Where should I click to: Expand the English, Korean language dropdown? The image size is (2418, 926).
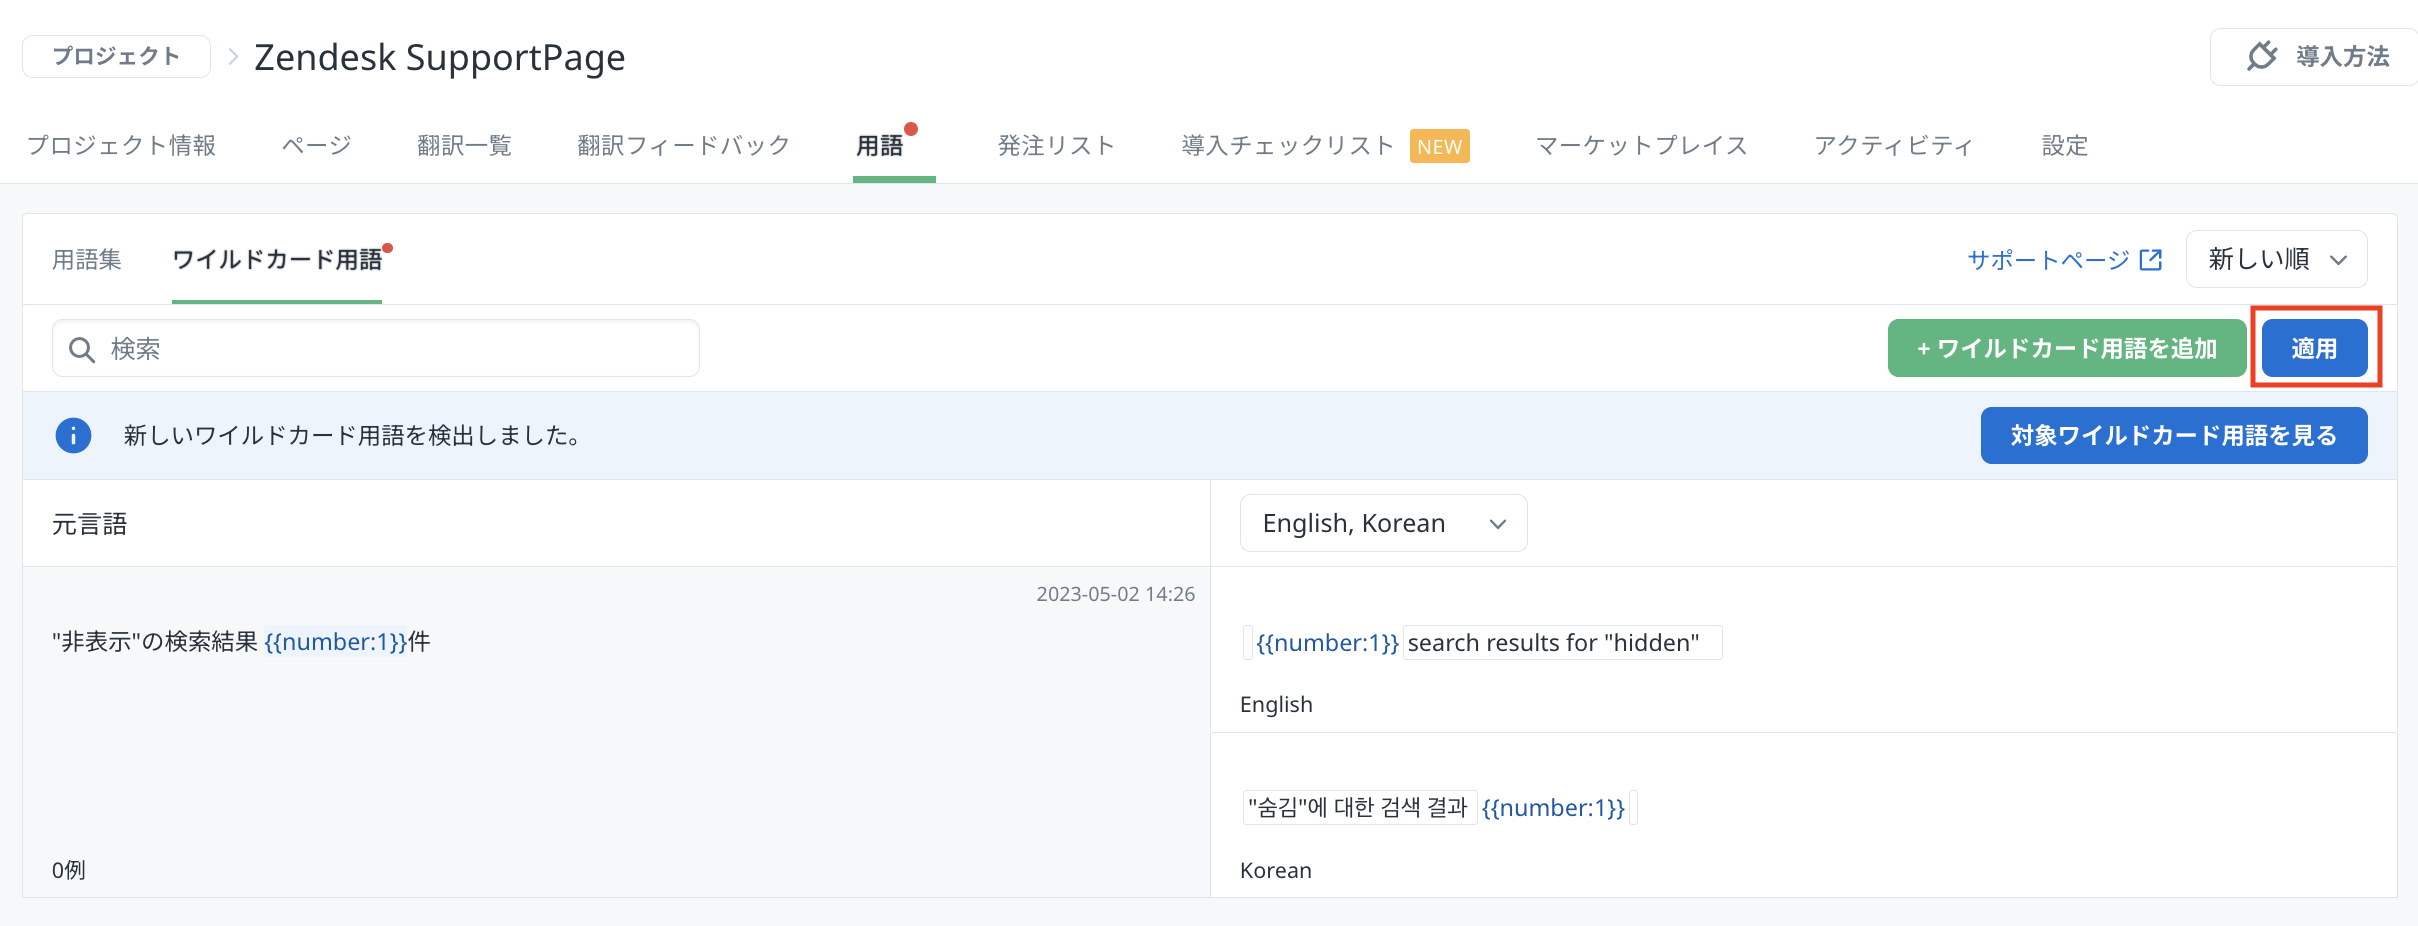coord(1383,524)
